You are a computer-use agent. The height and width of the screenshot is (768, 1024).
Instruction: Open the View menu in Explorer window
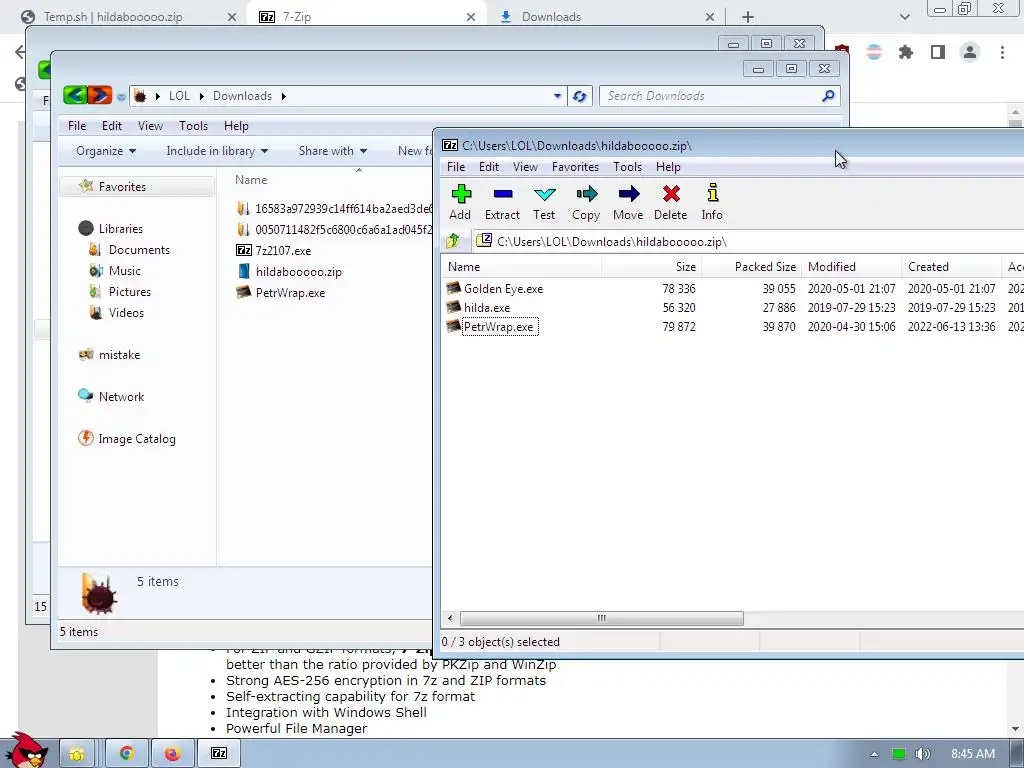point(150,126)
